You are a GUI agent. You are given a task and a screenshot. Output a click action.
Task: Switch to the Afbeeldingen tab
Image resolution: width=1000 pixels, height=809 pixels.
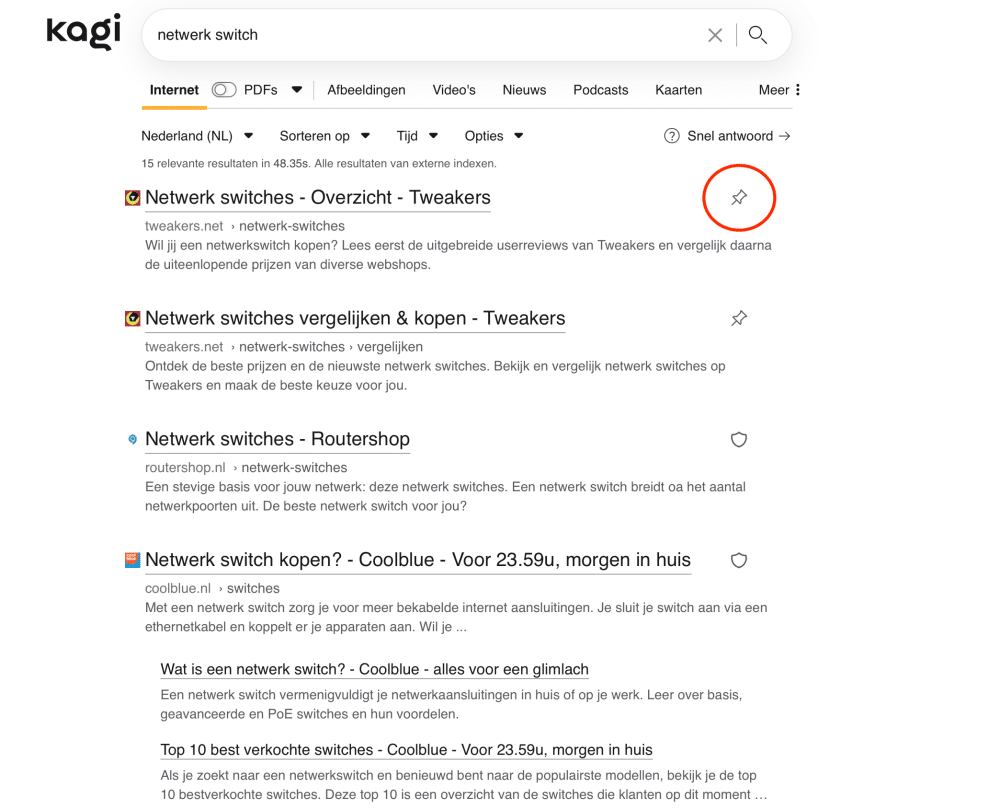pyautogui.click(x=366, y=90)
